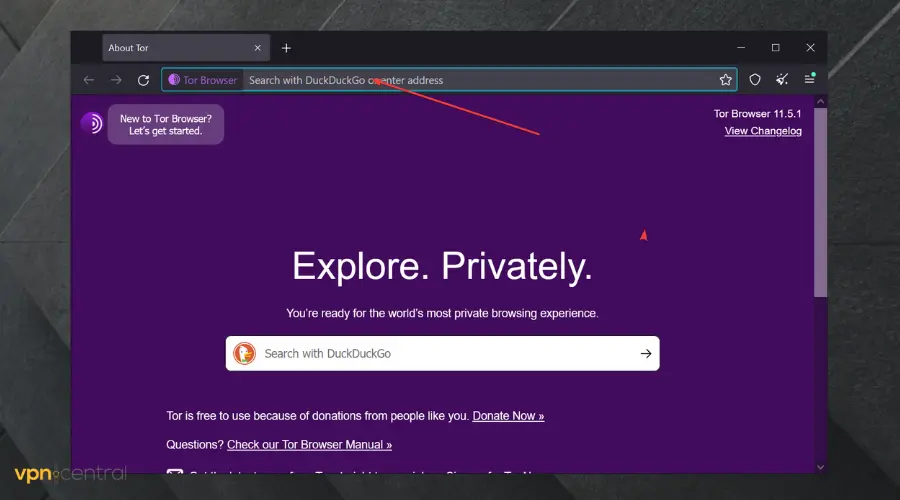Open the security level shield icon
This screenshot has width=900, height=500.
[755, 80]
